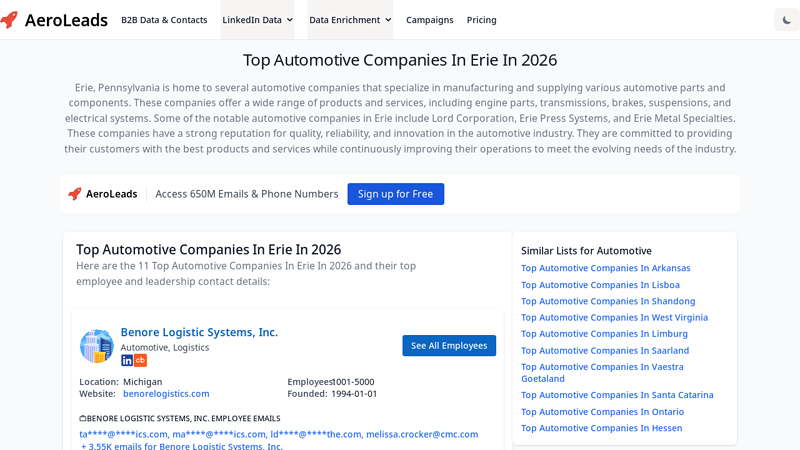Click See All Employees button
The width and height of the screenshot is (800, 450).
[449, 345]
